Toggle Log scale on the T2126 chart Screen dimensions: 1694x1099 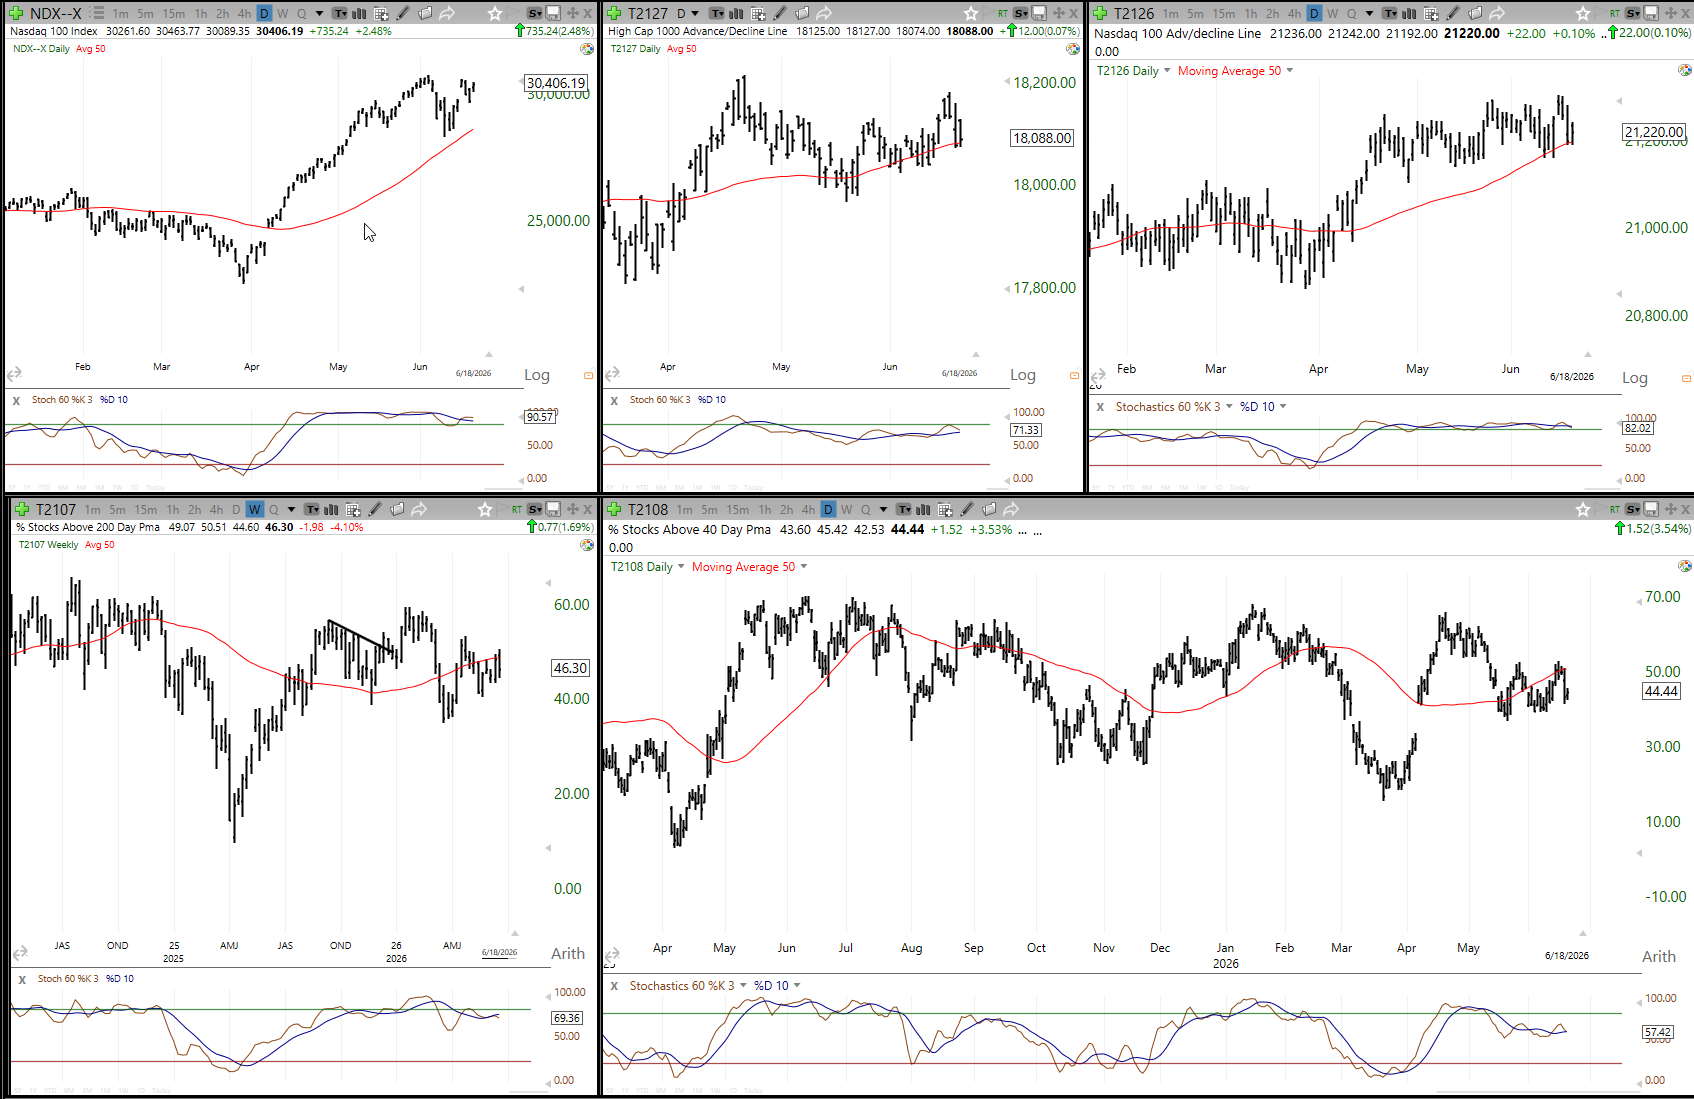click(x=1635, y=378)
